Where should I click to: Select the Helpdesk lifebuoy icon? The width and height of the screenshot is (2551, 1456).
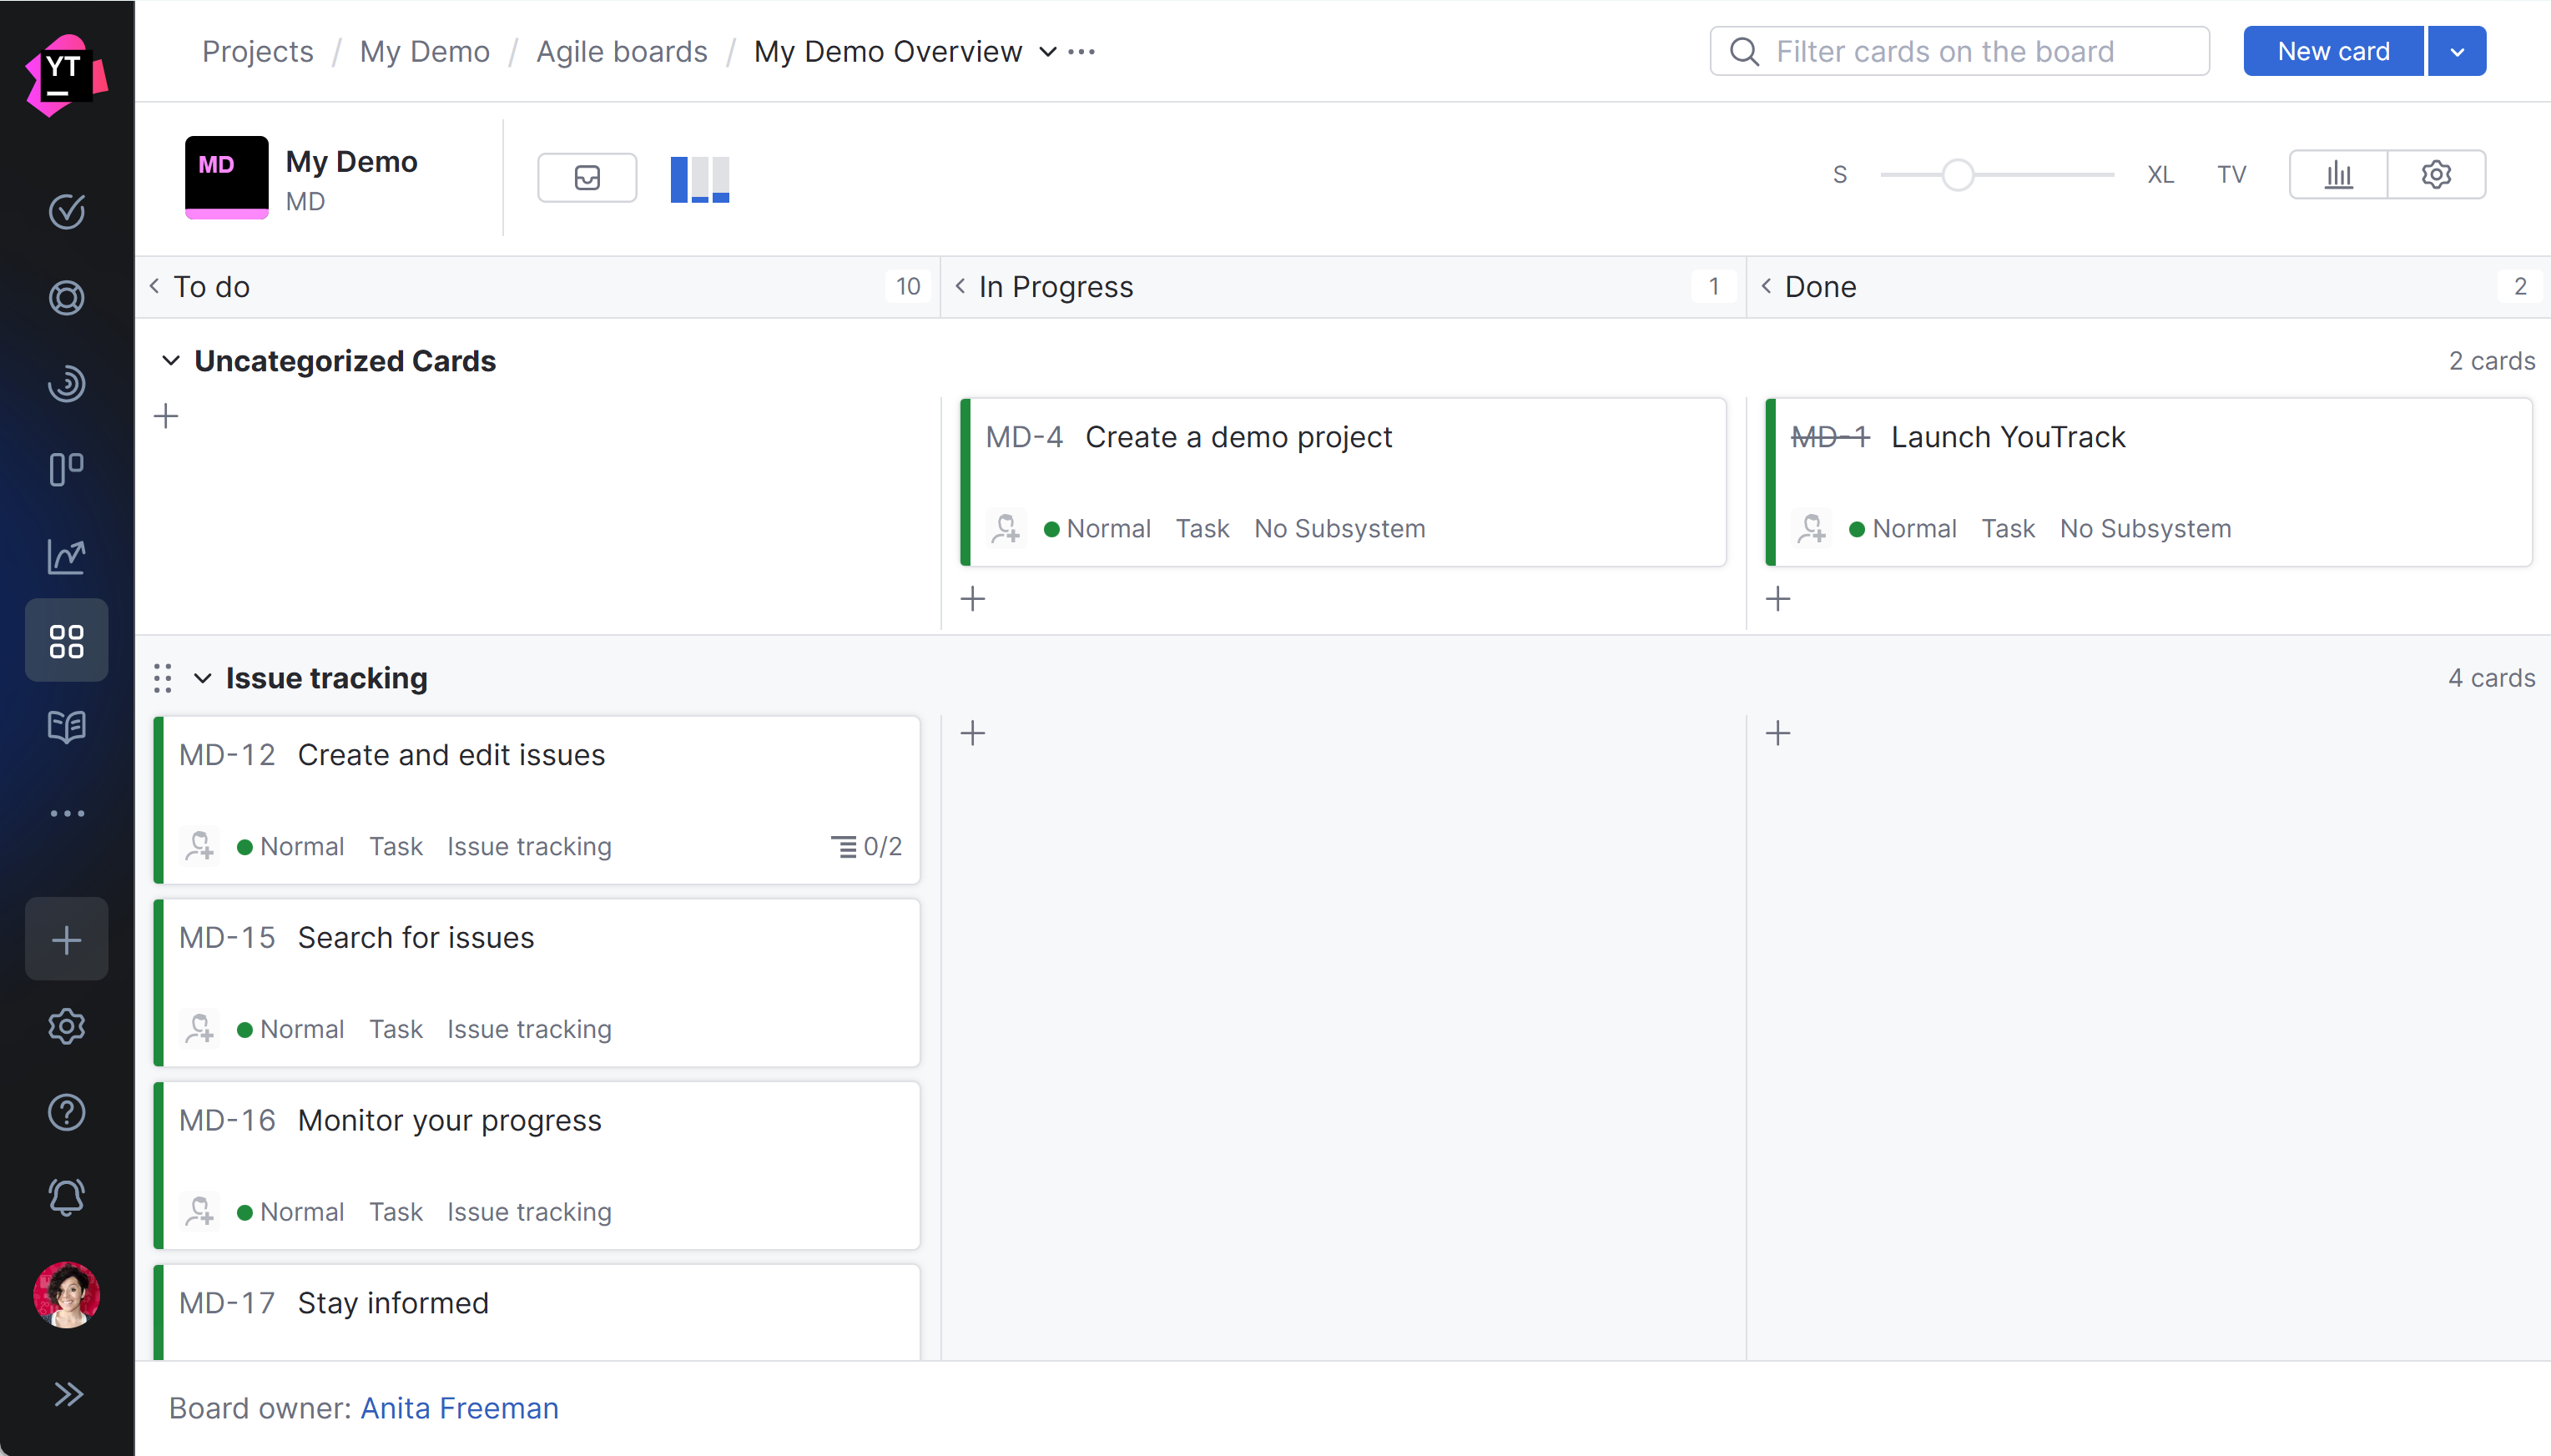point(66,297)
